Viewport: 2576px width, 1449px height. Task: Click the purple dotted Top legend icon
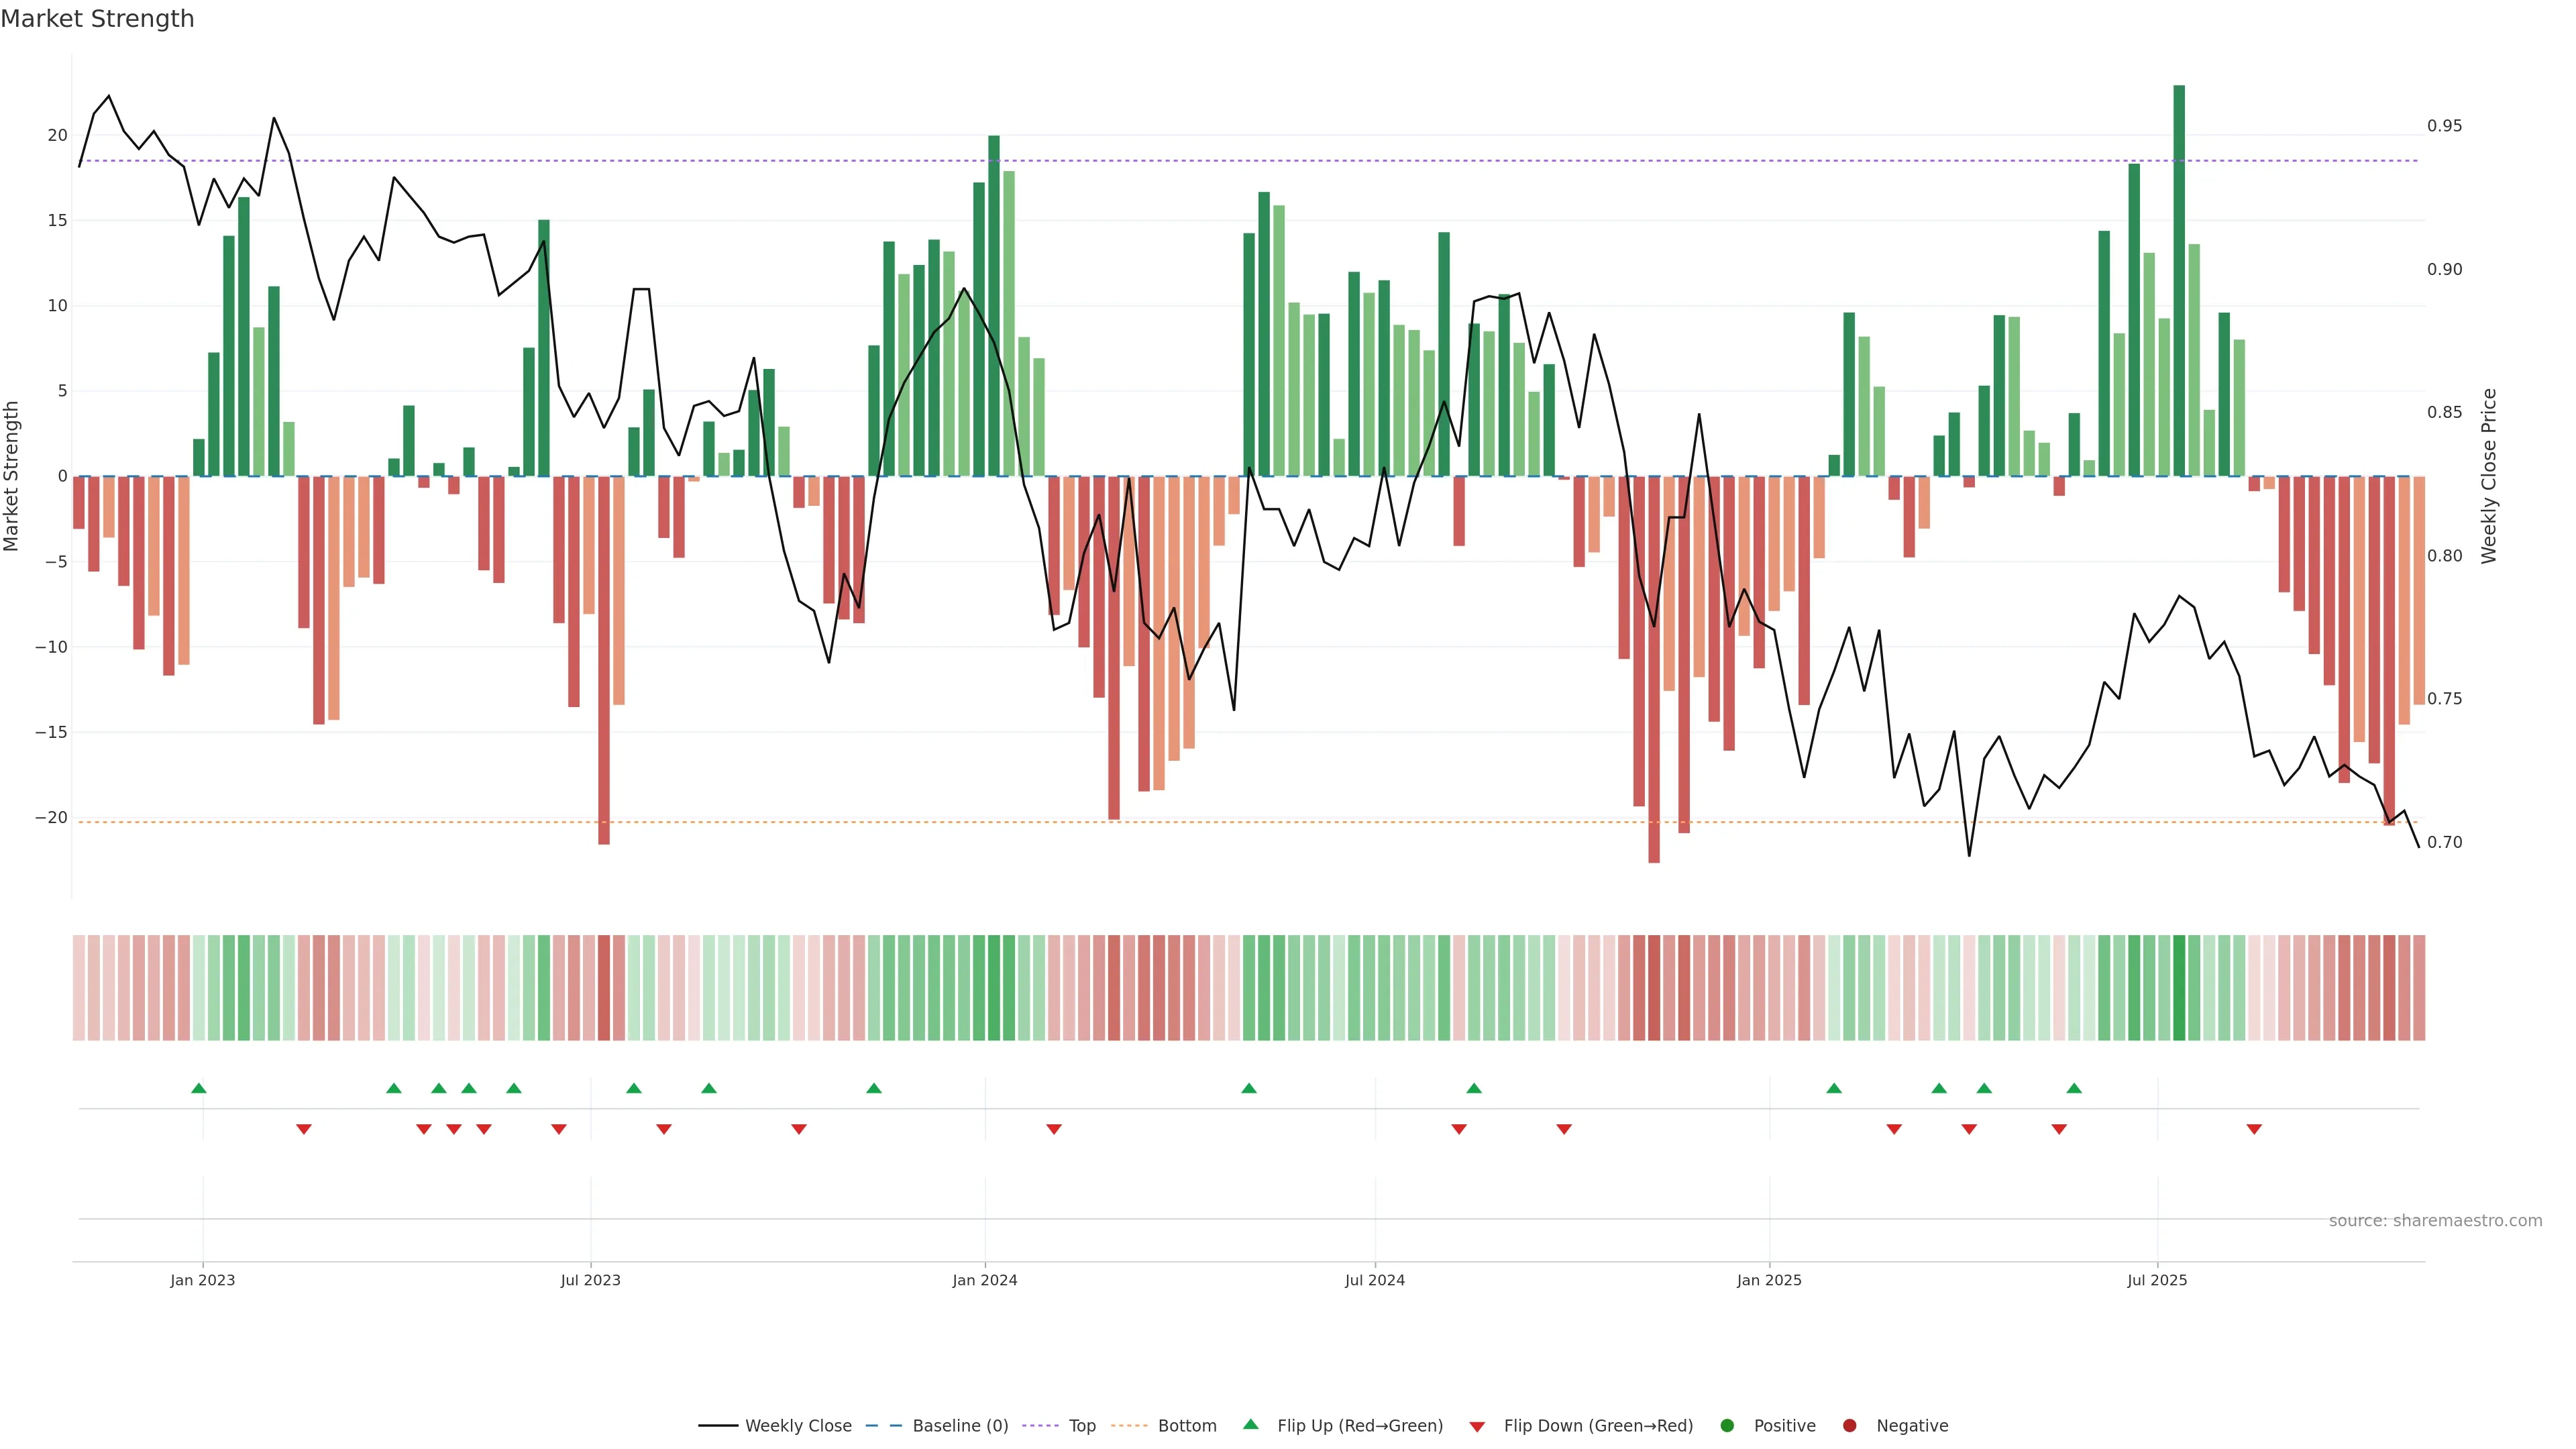pos(1040,1426)
